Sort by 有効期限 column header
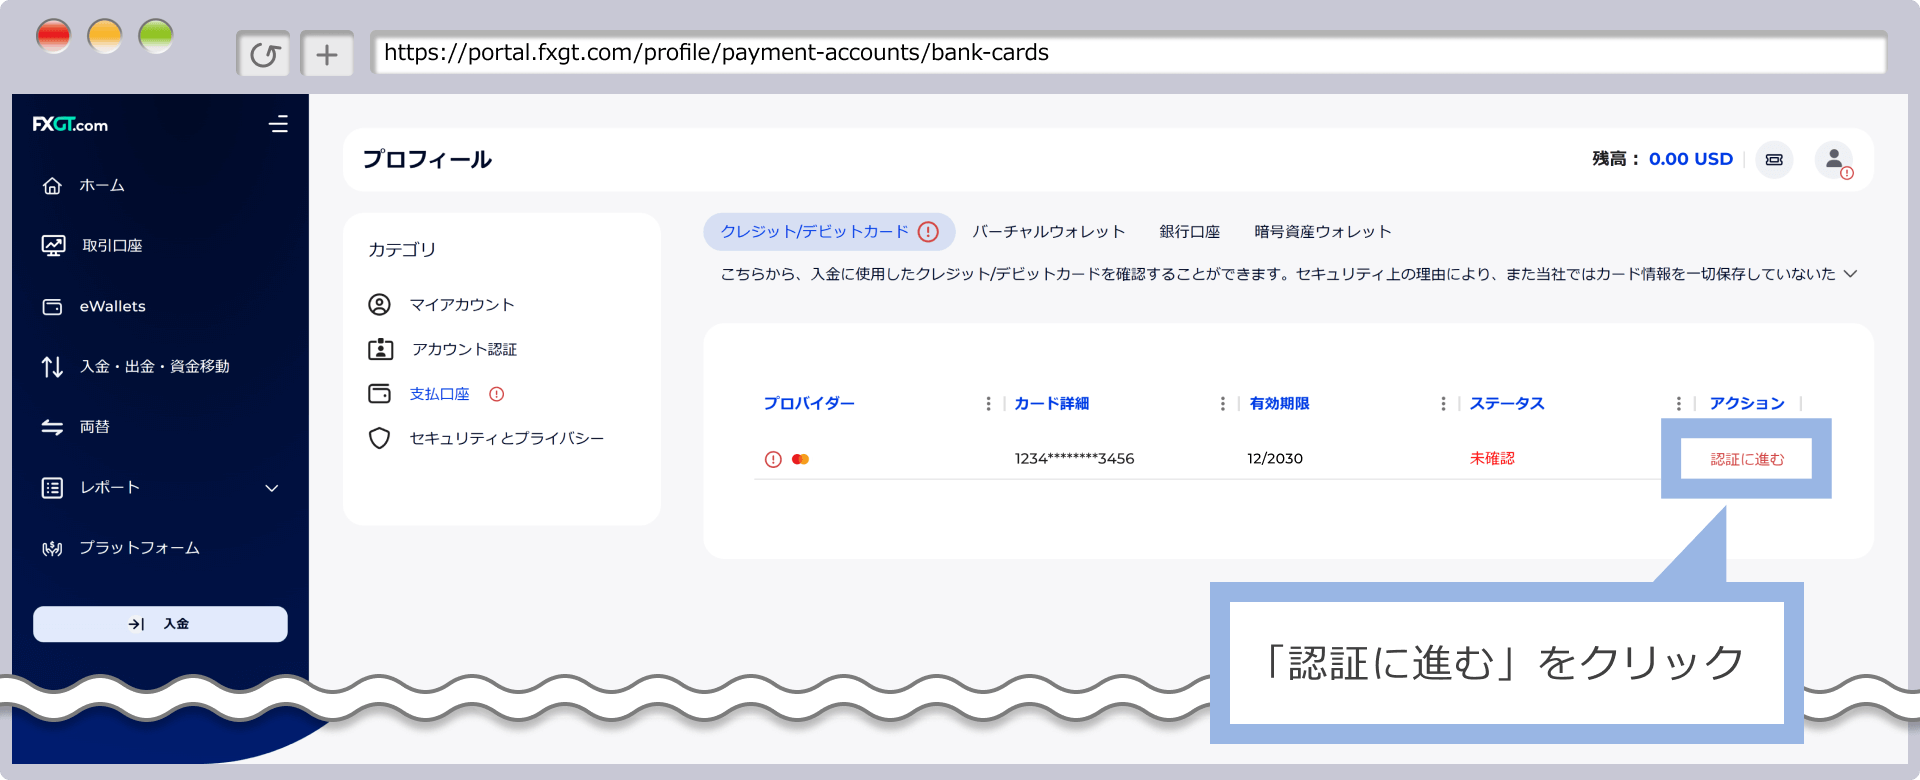The height and width of the screenshot is (780, 1920). 1280,404
